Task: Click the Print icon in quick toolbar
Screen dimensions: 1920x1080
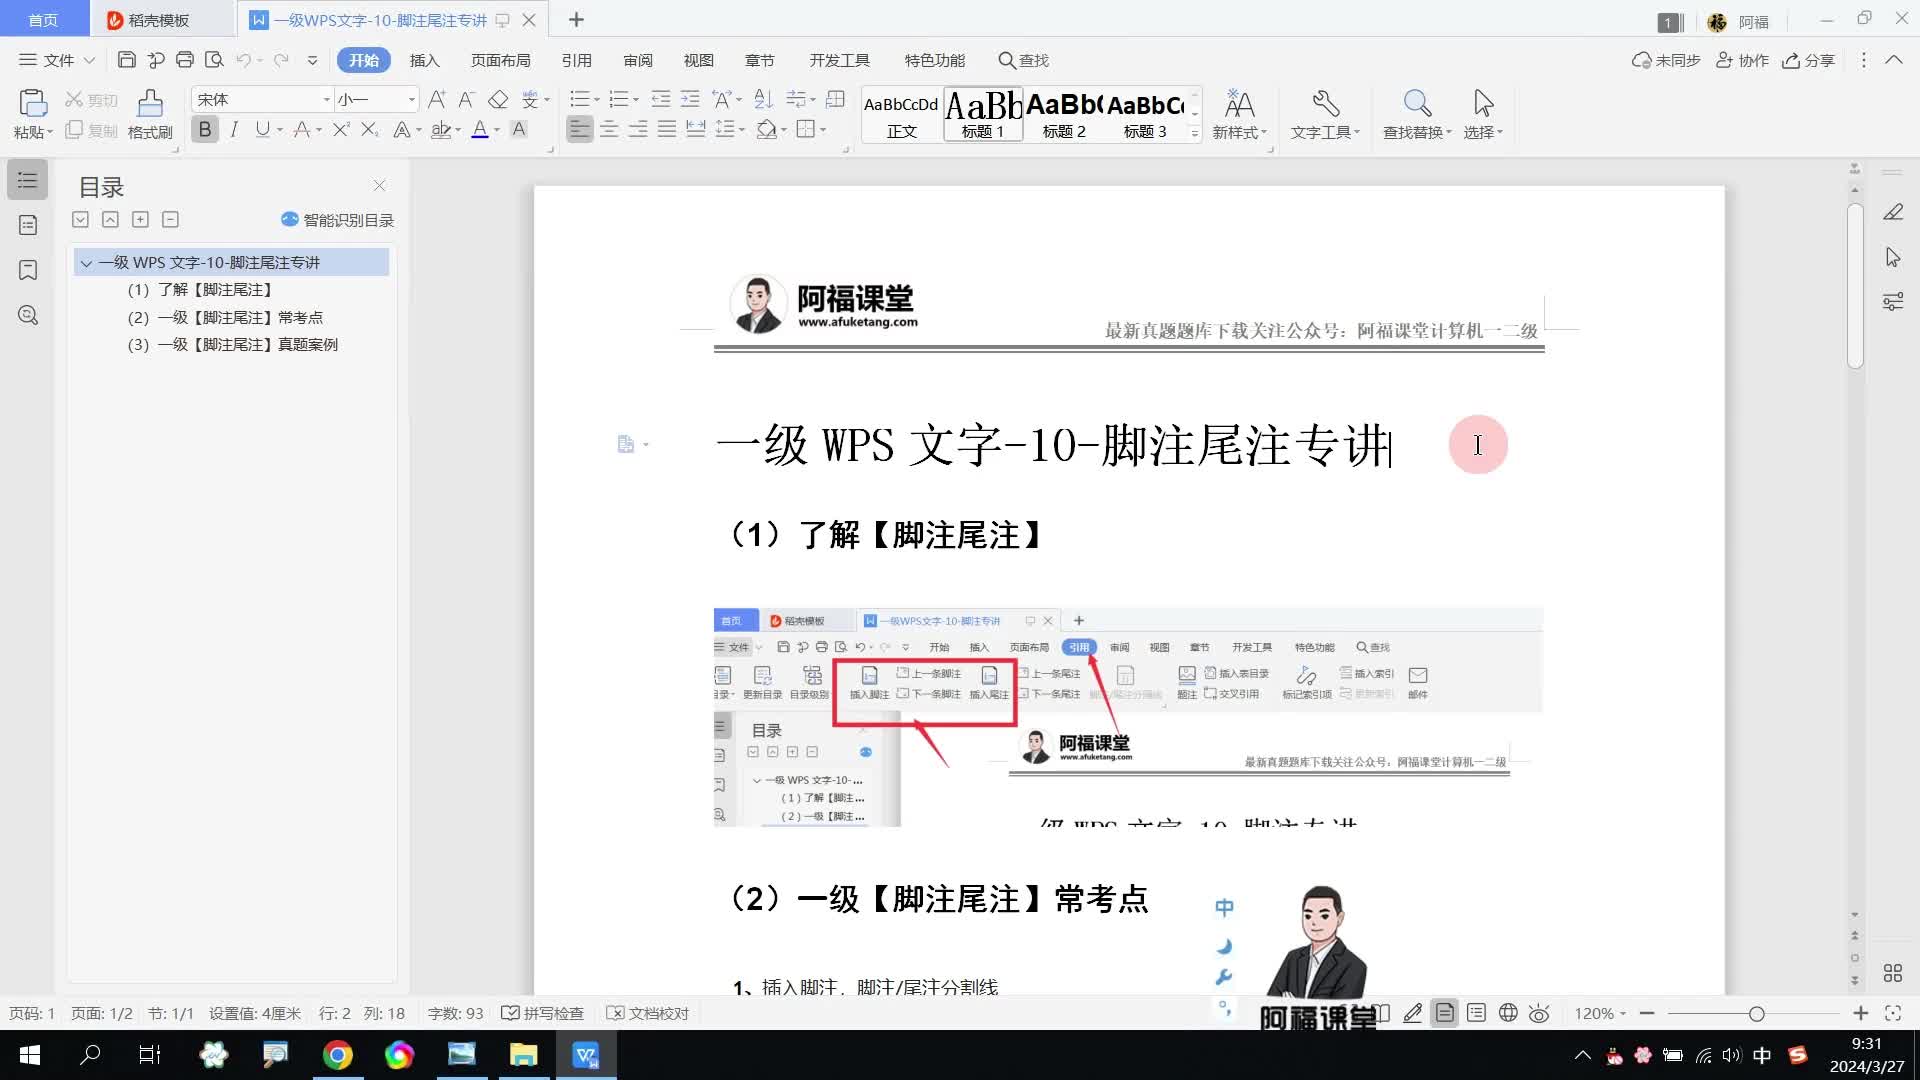Action: 185,60
